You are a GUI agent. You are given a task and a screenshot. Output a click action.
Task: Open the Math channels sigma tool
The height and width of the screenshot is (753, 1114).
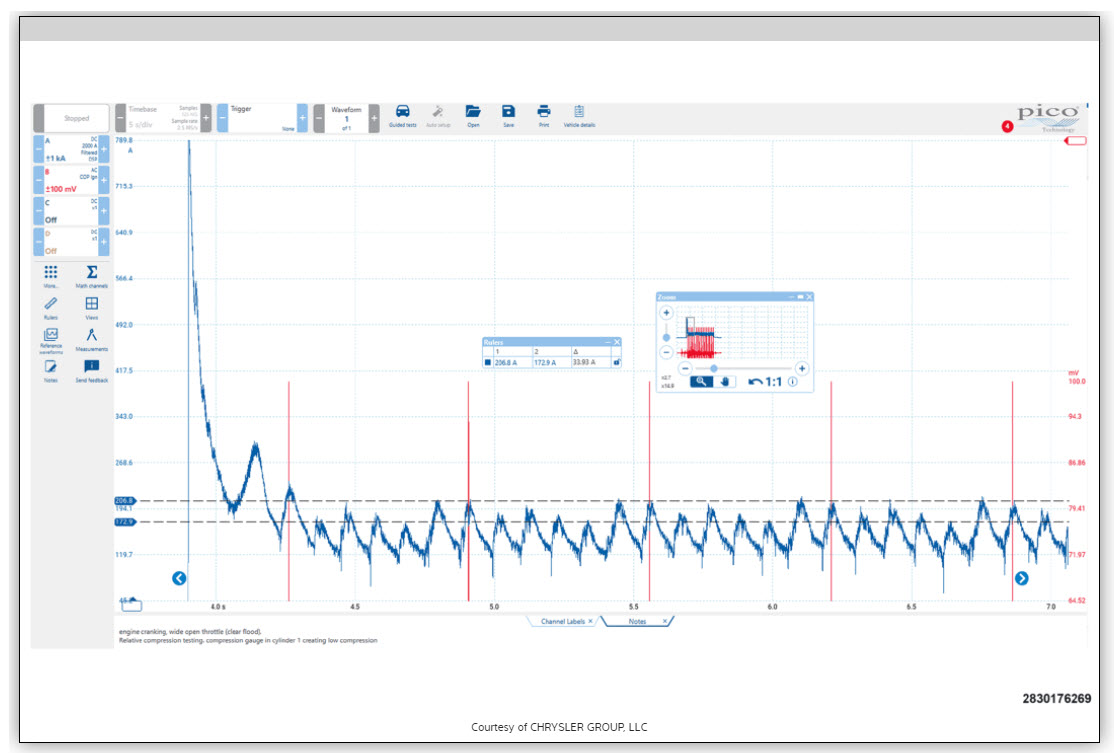click(91, 273)
